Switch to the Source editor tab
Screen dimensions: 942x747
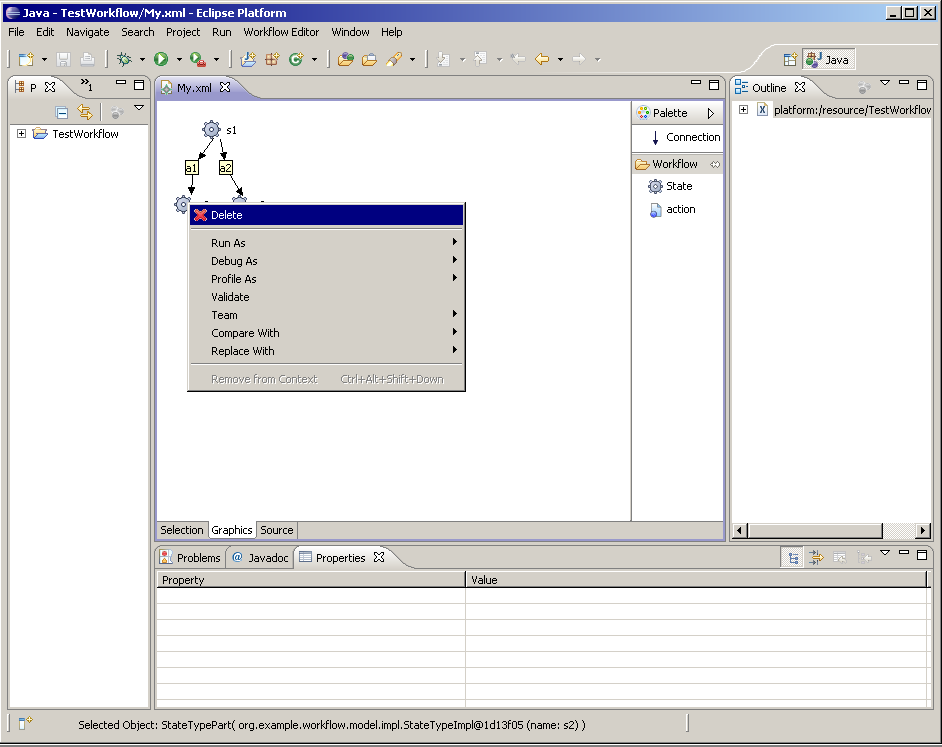click(277, 530)
